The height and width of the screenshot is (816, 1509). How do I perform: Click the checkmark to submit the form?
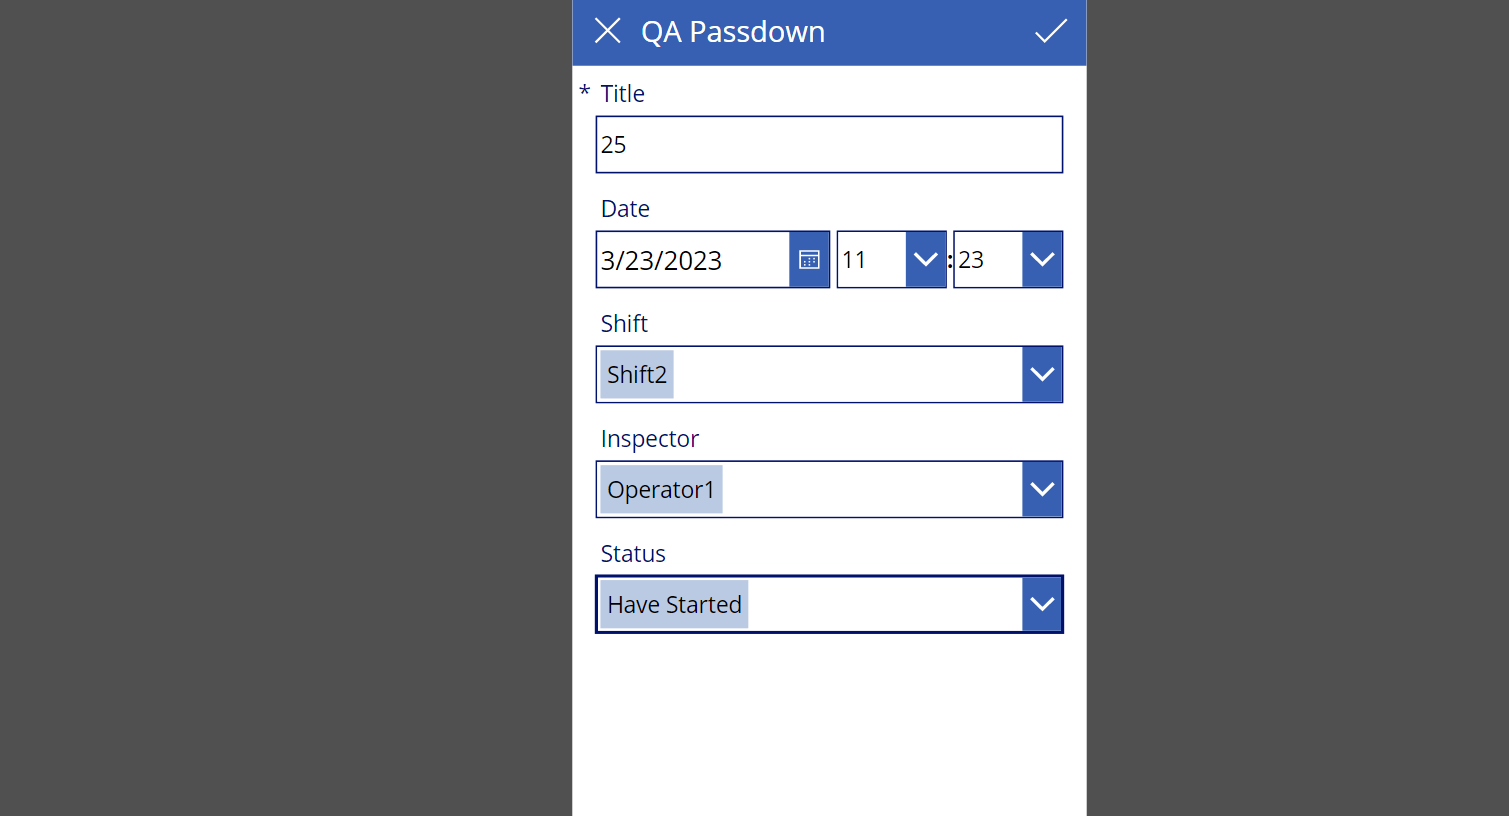point(1050,31)
